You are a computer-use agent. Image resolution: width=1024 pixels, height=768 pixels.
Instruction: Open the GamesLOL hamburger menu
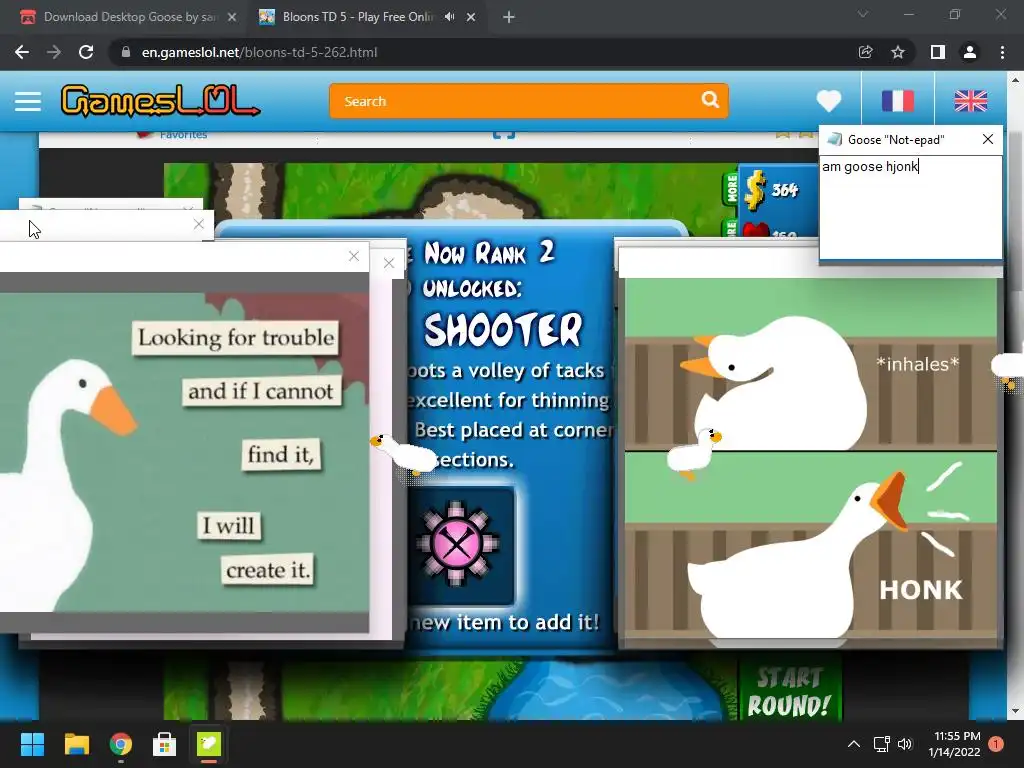tap(27, 101)
